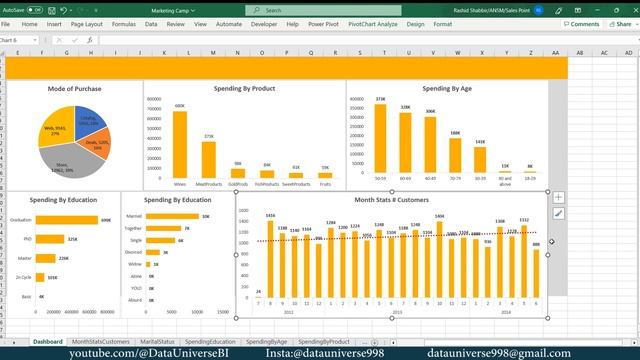Switch to MonthStatsCustomers sheet tab

100,342
